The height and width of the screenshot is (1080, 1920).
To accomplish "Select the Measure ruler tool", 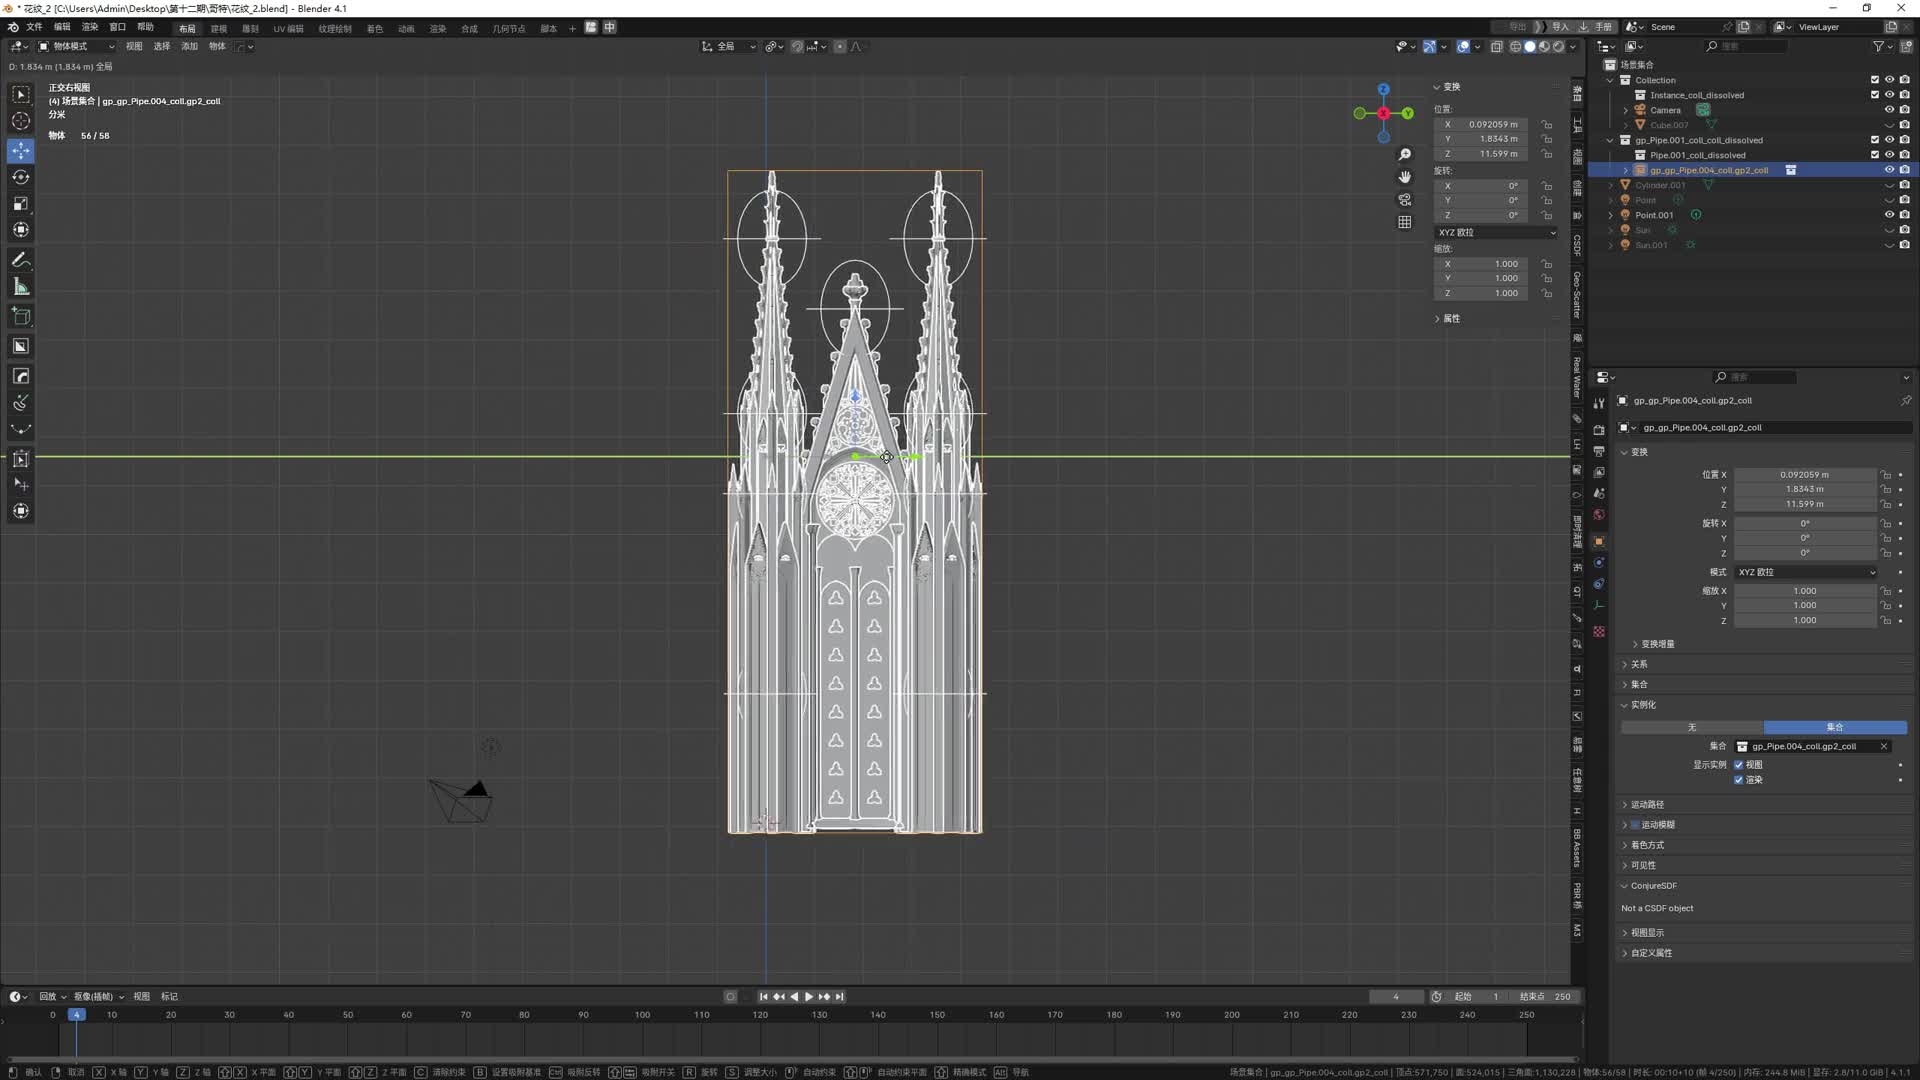I will point(21,288).
